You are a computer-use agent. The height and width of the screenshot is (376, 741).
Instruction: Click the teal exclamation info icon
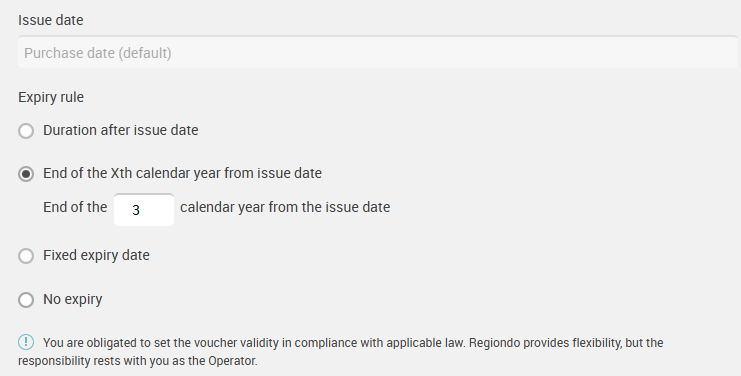coord(26,342)
